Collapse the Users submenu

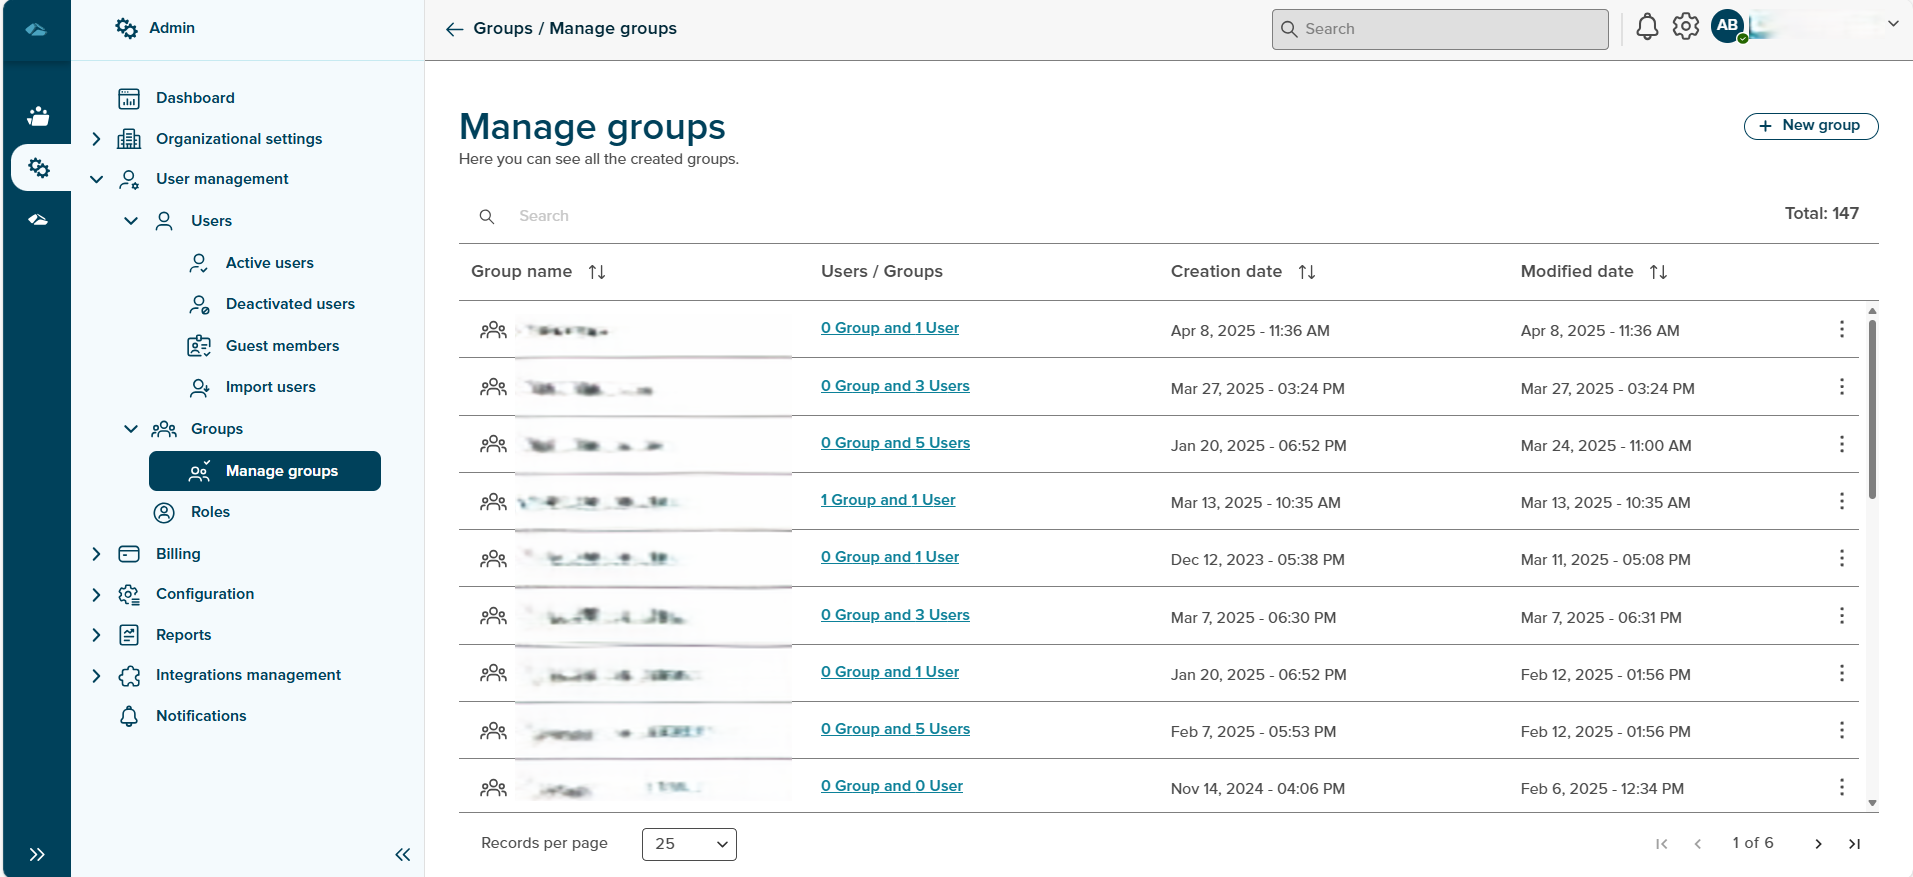[x=131, y=221]
